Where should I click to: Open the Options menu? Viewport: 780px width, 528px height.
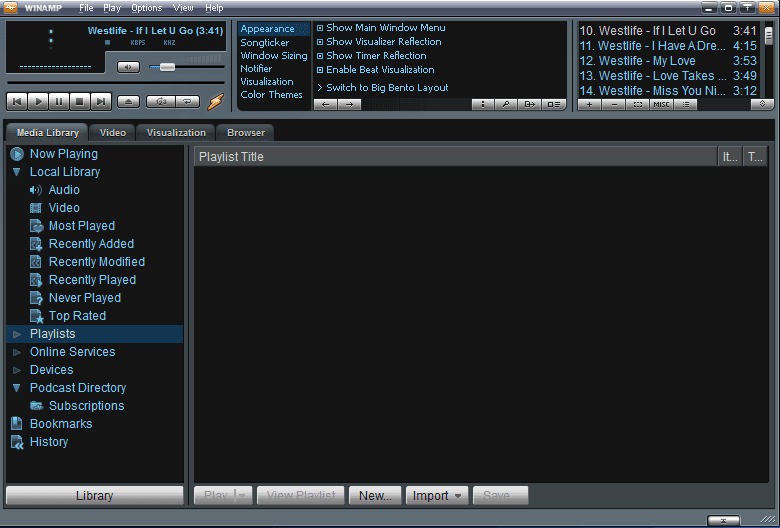tap(147, 8)
